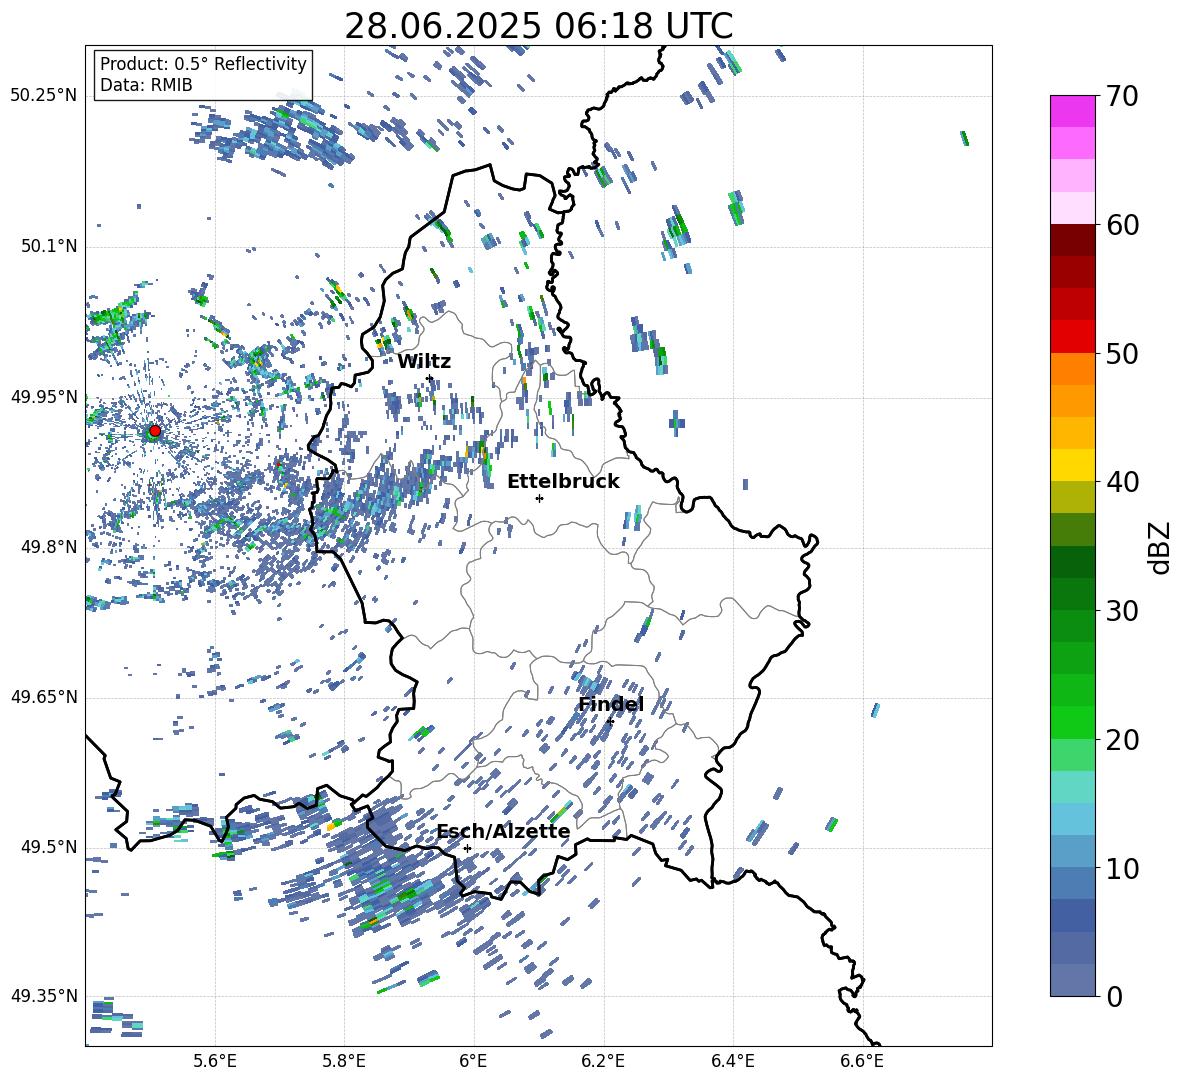
Task: Click the 50.25°N latitude label
Action: pos(44,96)
